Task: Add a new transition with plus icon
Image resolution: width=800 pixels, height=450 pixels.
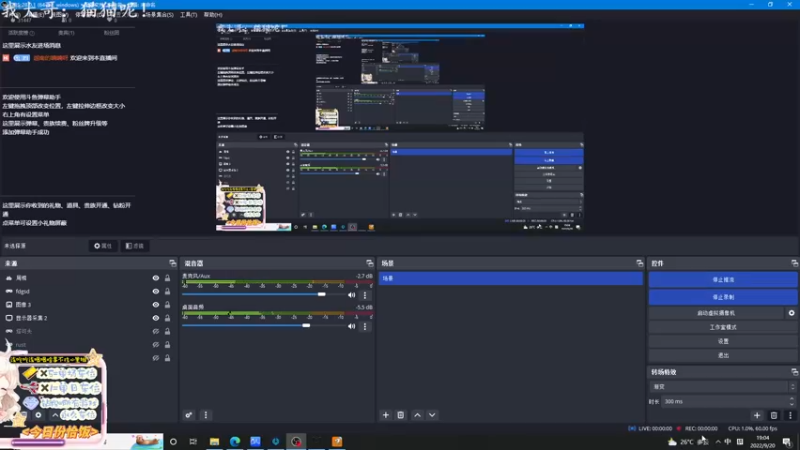Action: pos(757,415)
